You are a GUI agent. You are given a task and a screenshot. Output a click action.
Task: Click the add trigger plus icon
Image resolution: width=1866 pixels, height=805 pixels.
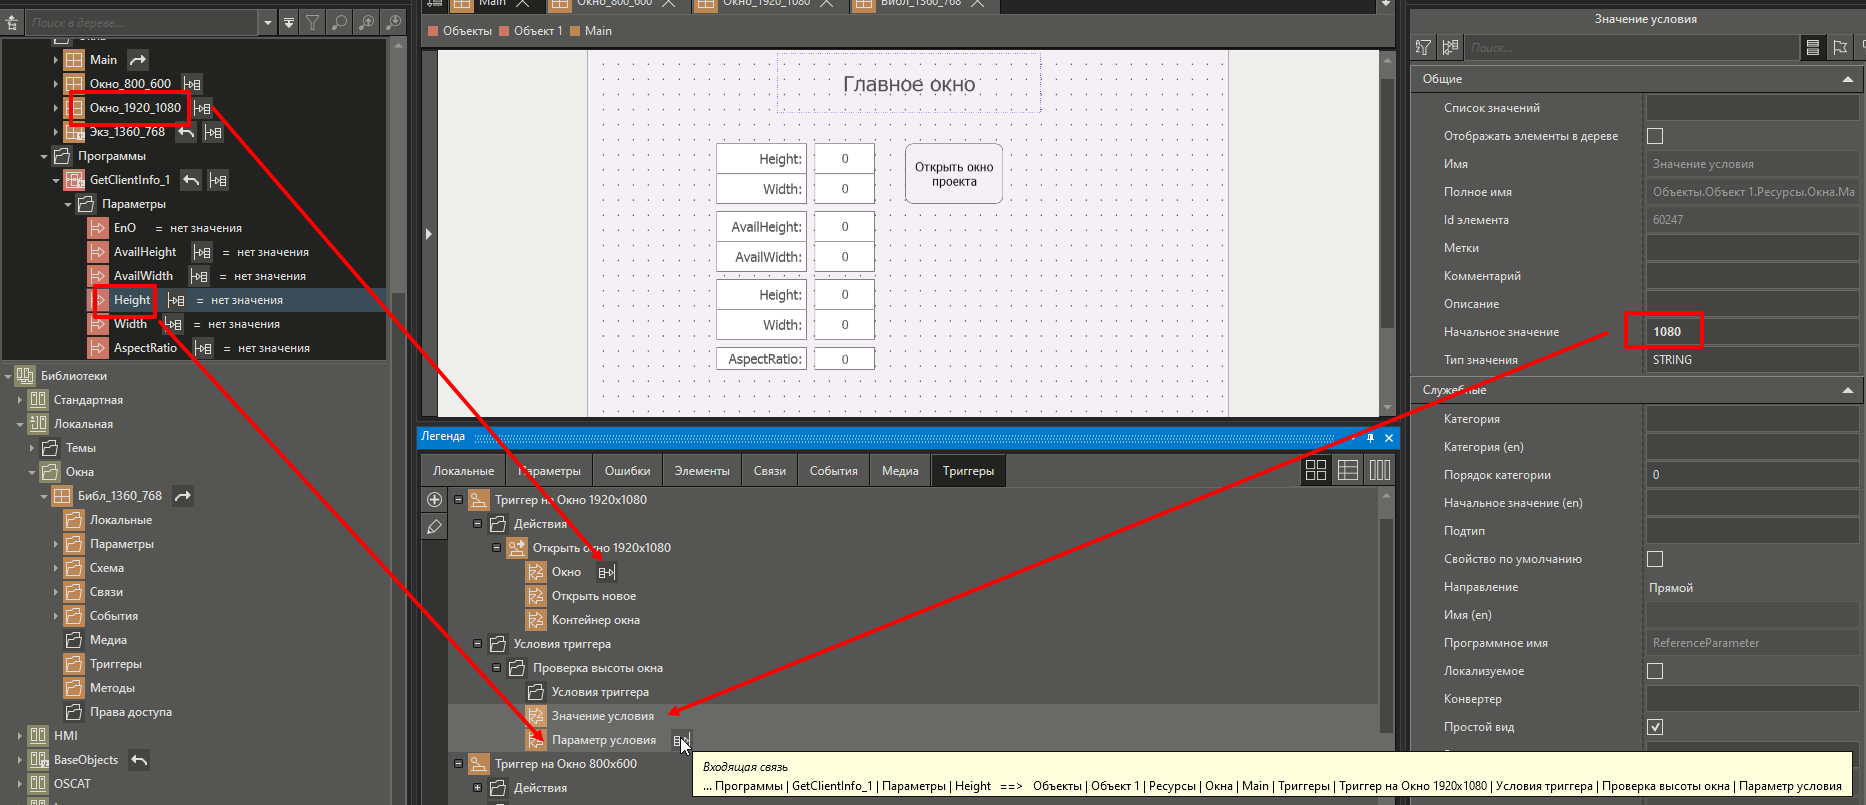tap(434, 500)
